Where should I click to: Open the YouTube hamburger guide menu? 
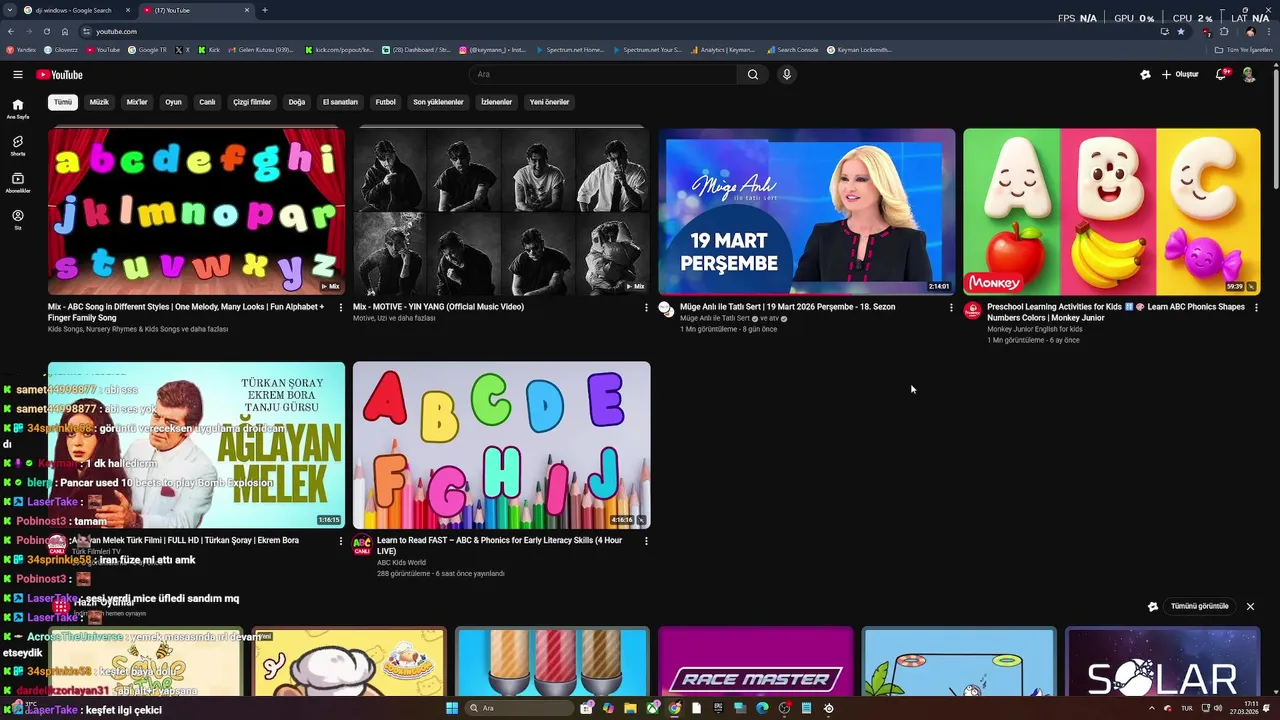coord(18,74)
